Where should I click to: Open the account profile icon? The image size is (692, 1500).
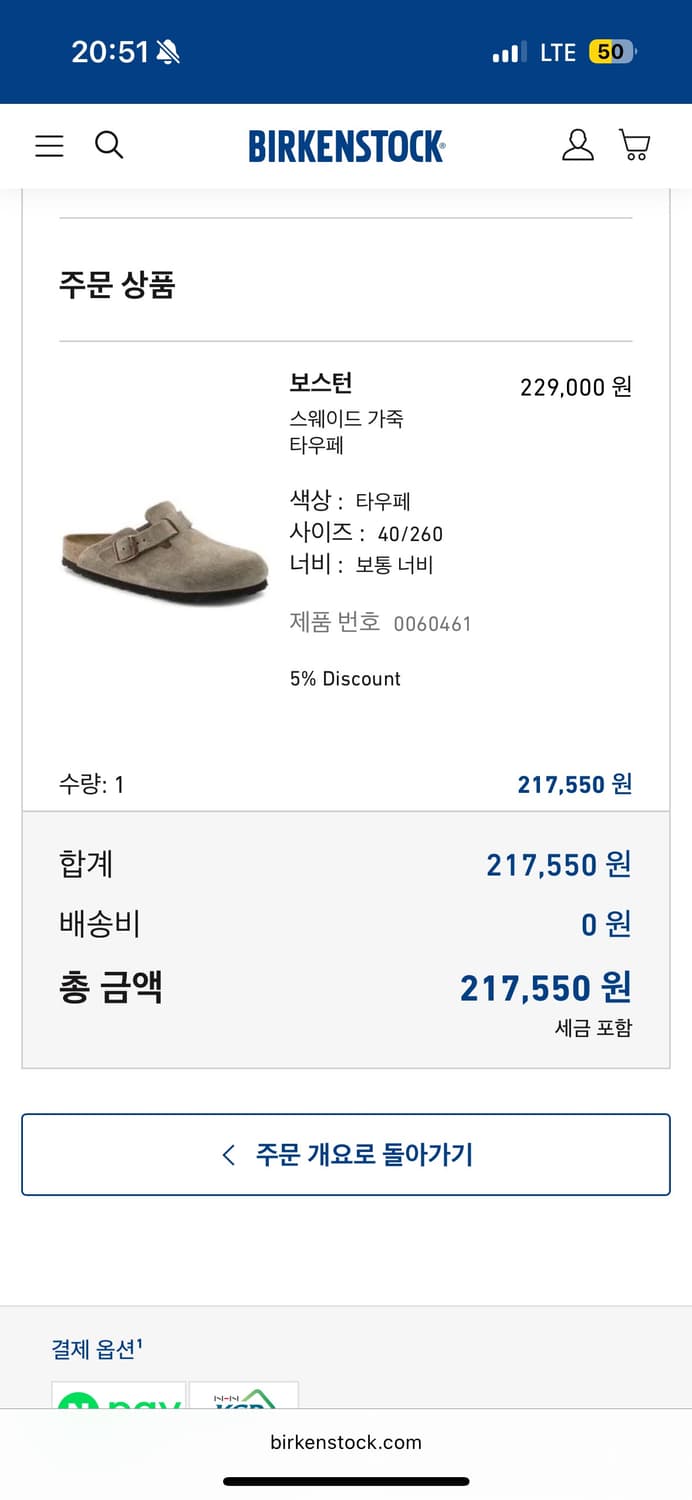577,145
